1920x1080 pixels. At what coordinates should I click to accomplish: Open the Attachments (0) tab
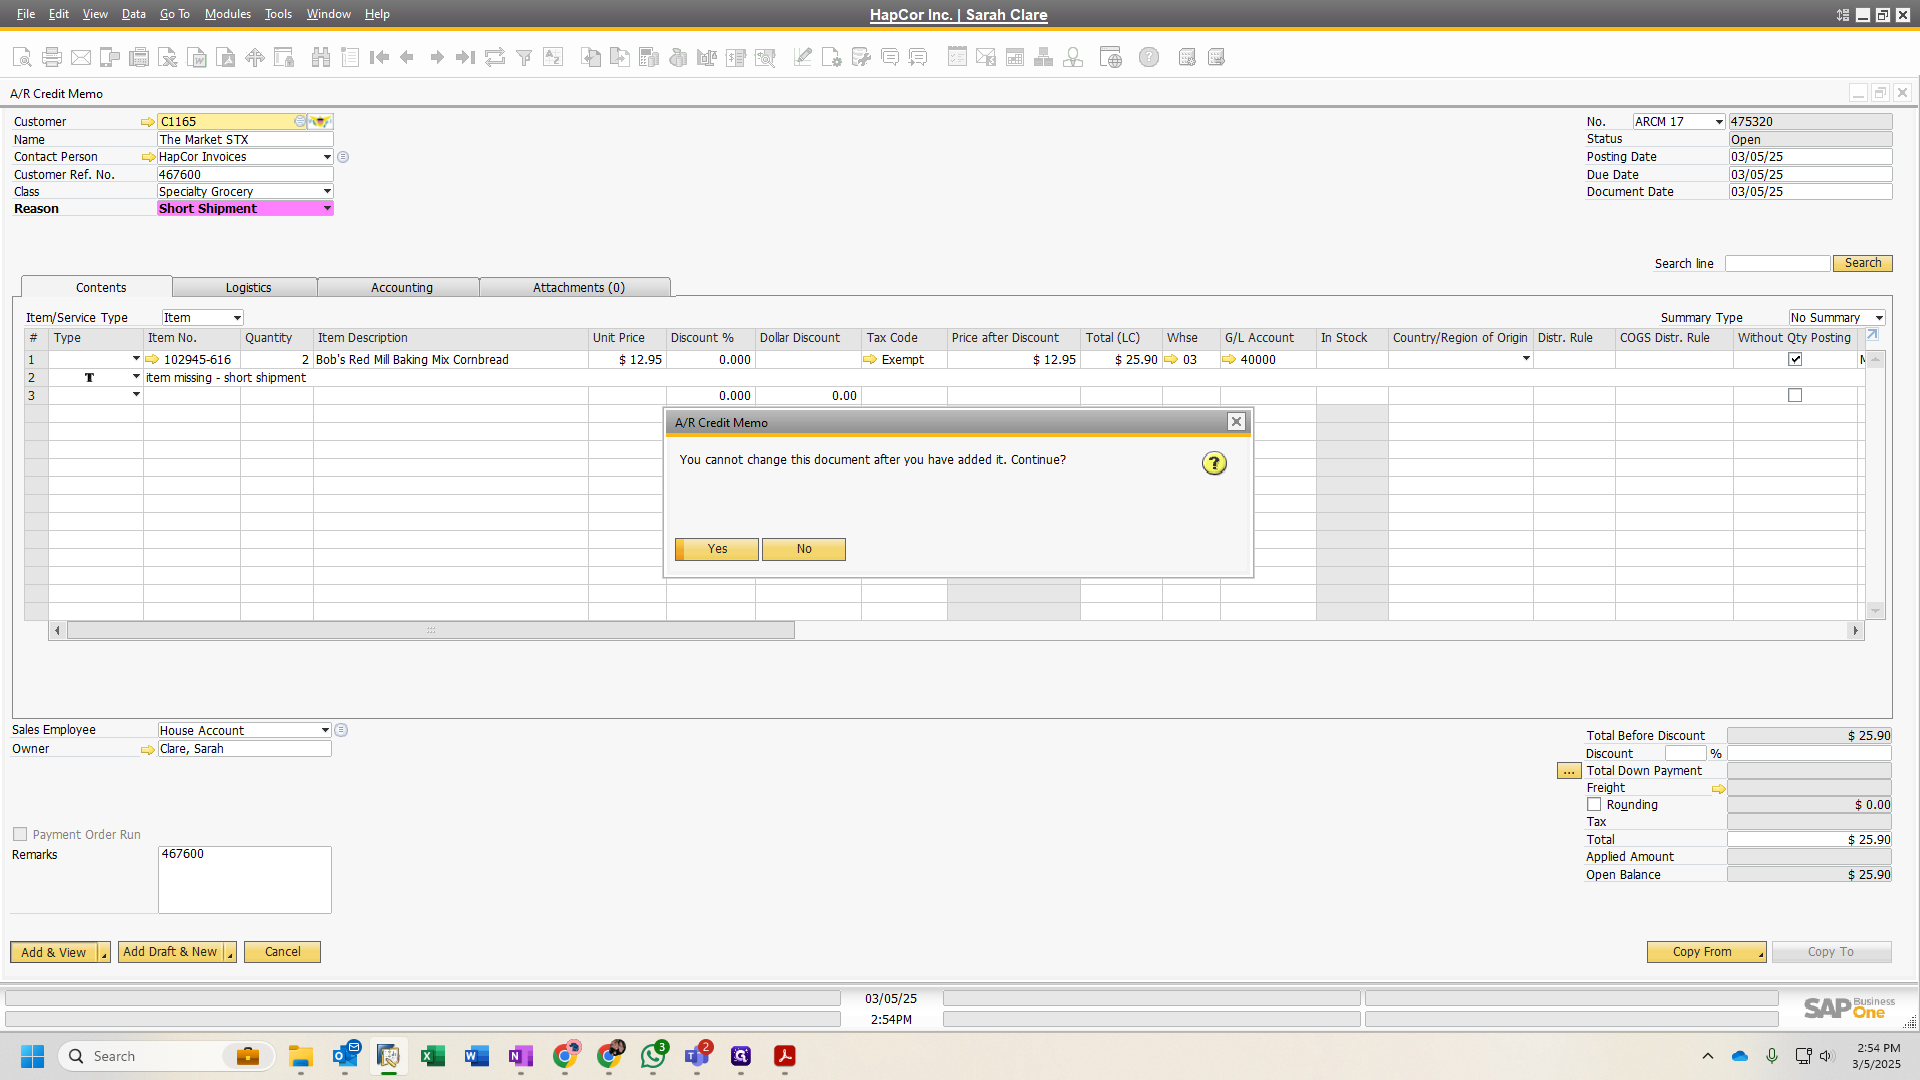(578, 288)
